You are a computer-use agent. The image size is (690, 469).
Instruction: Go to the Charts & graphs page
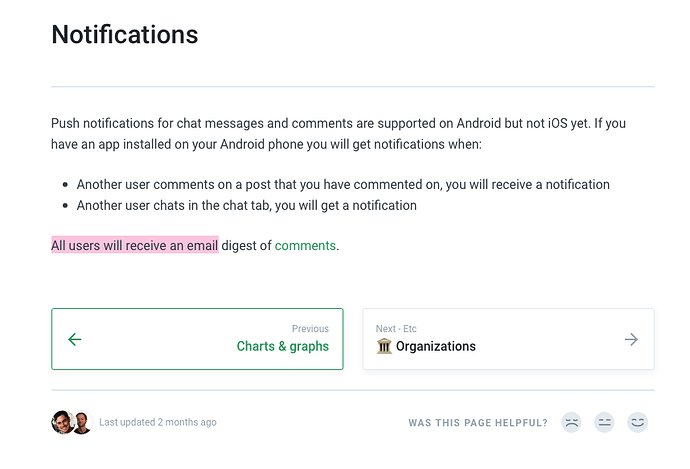282,346
